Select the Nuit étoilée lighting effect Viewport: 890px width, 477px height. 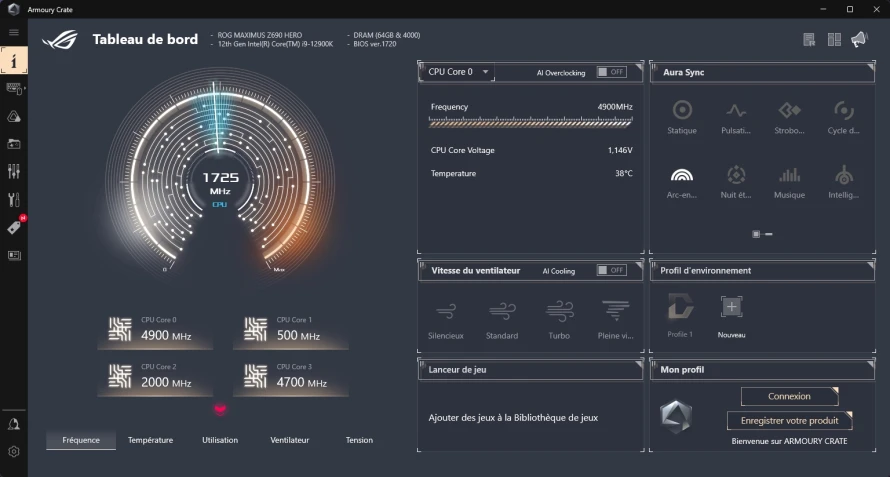(736, 182)
